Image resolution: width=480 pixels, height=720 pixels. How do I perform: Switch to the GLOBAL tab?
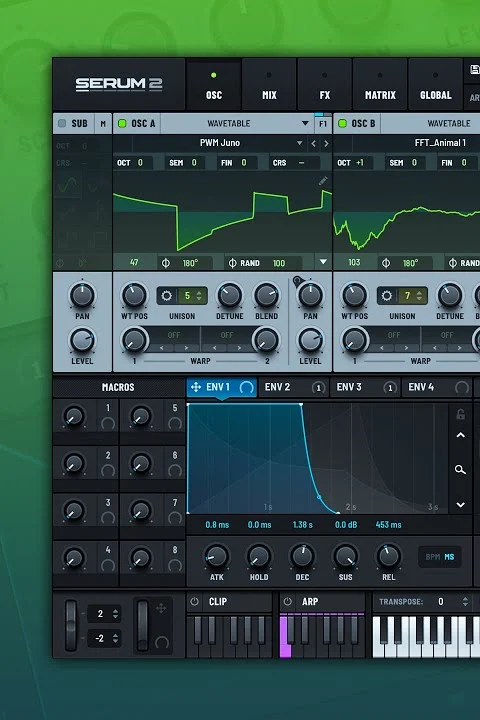(x=435, y=85)
